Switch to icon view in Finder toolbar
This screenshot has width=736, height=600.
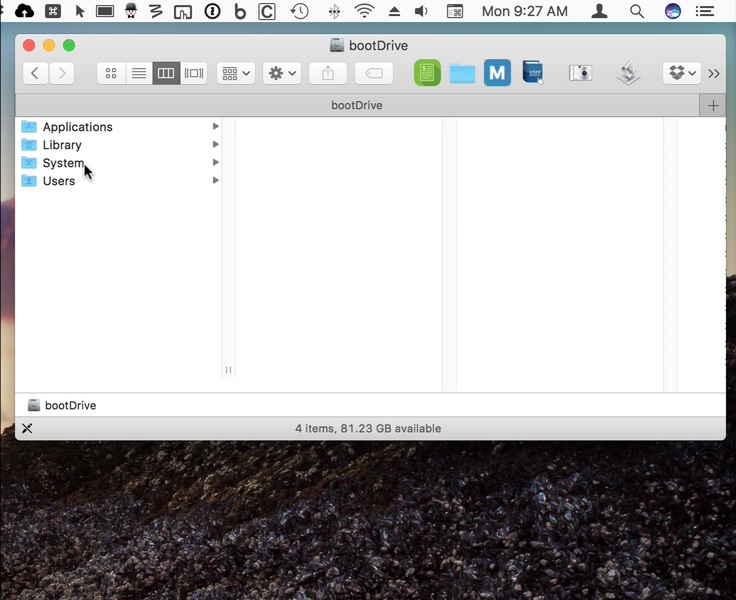click(111, 73)
